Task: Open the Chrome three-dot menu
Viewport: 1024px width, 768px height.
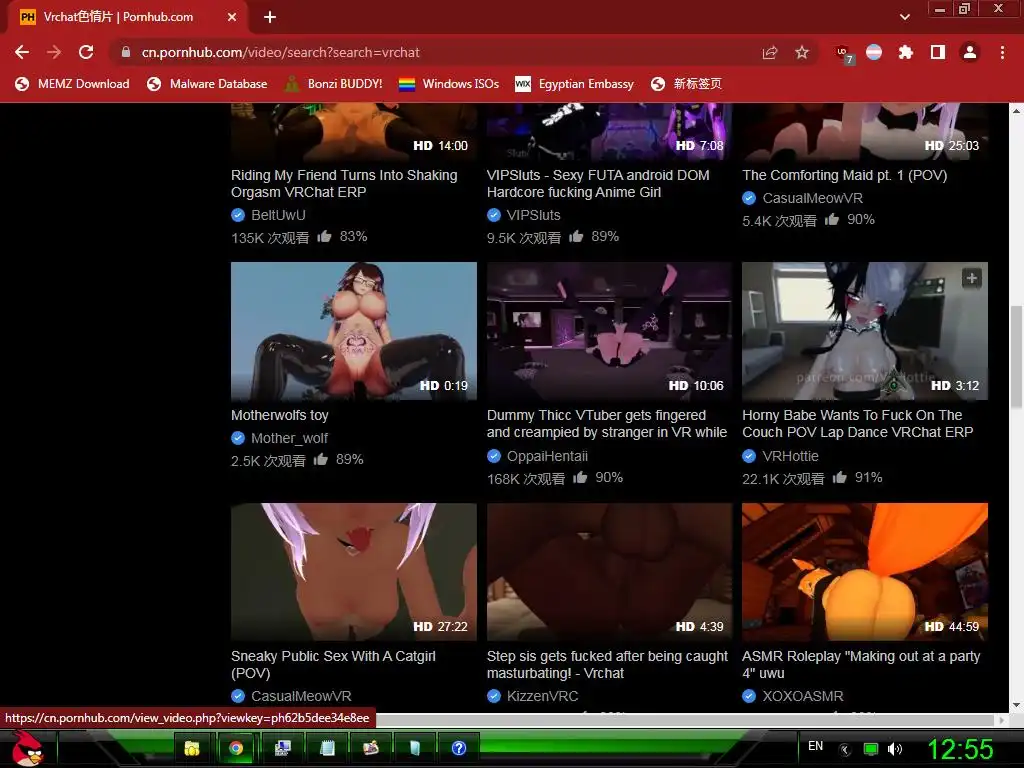Action: click(x=1002, y=52)
